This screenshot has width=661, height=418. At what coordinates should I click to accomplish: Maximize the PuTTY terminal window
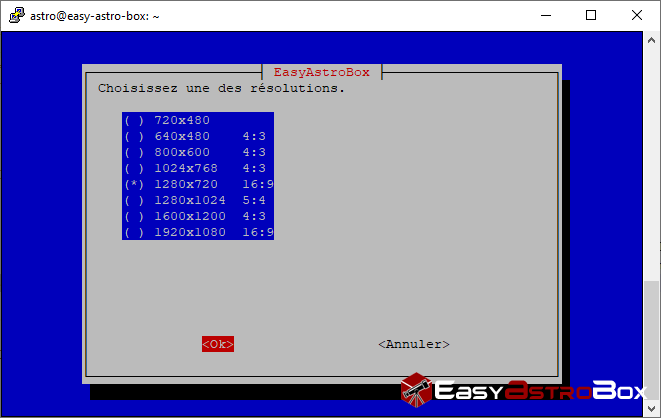(x=592, y=15)
